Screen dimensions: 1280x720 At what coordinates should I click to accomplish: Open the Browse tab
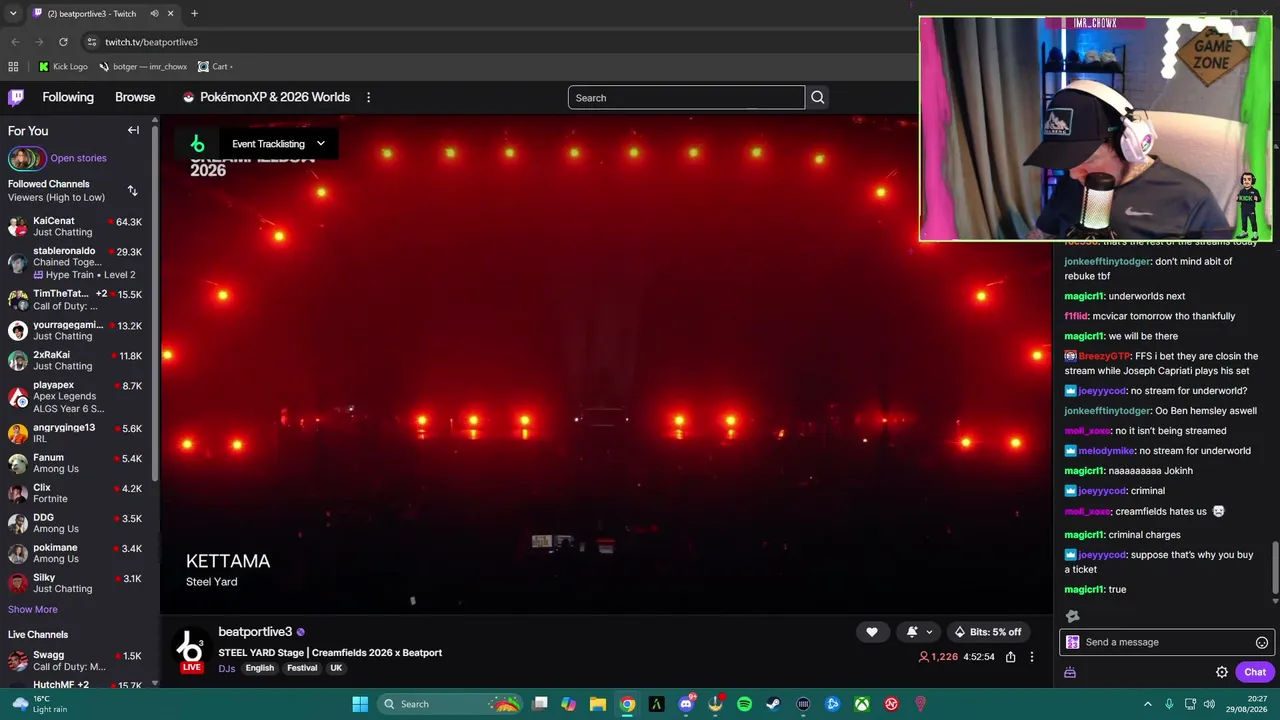point(135,97)
